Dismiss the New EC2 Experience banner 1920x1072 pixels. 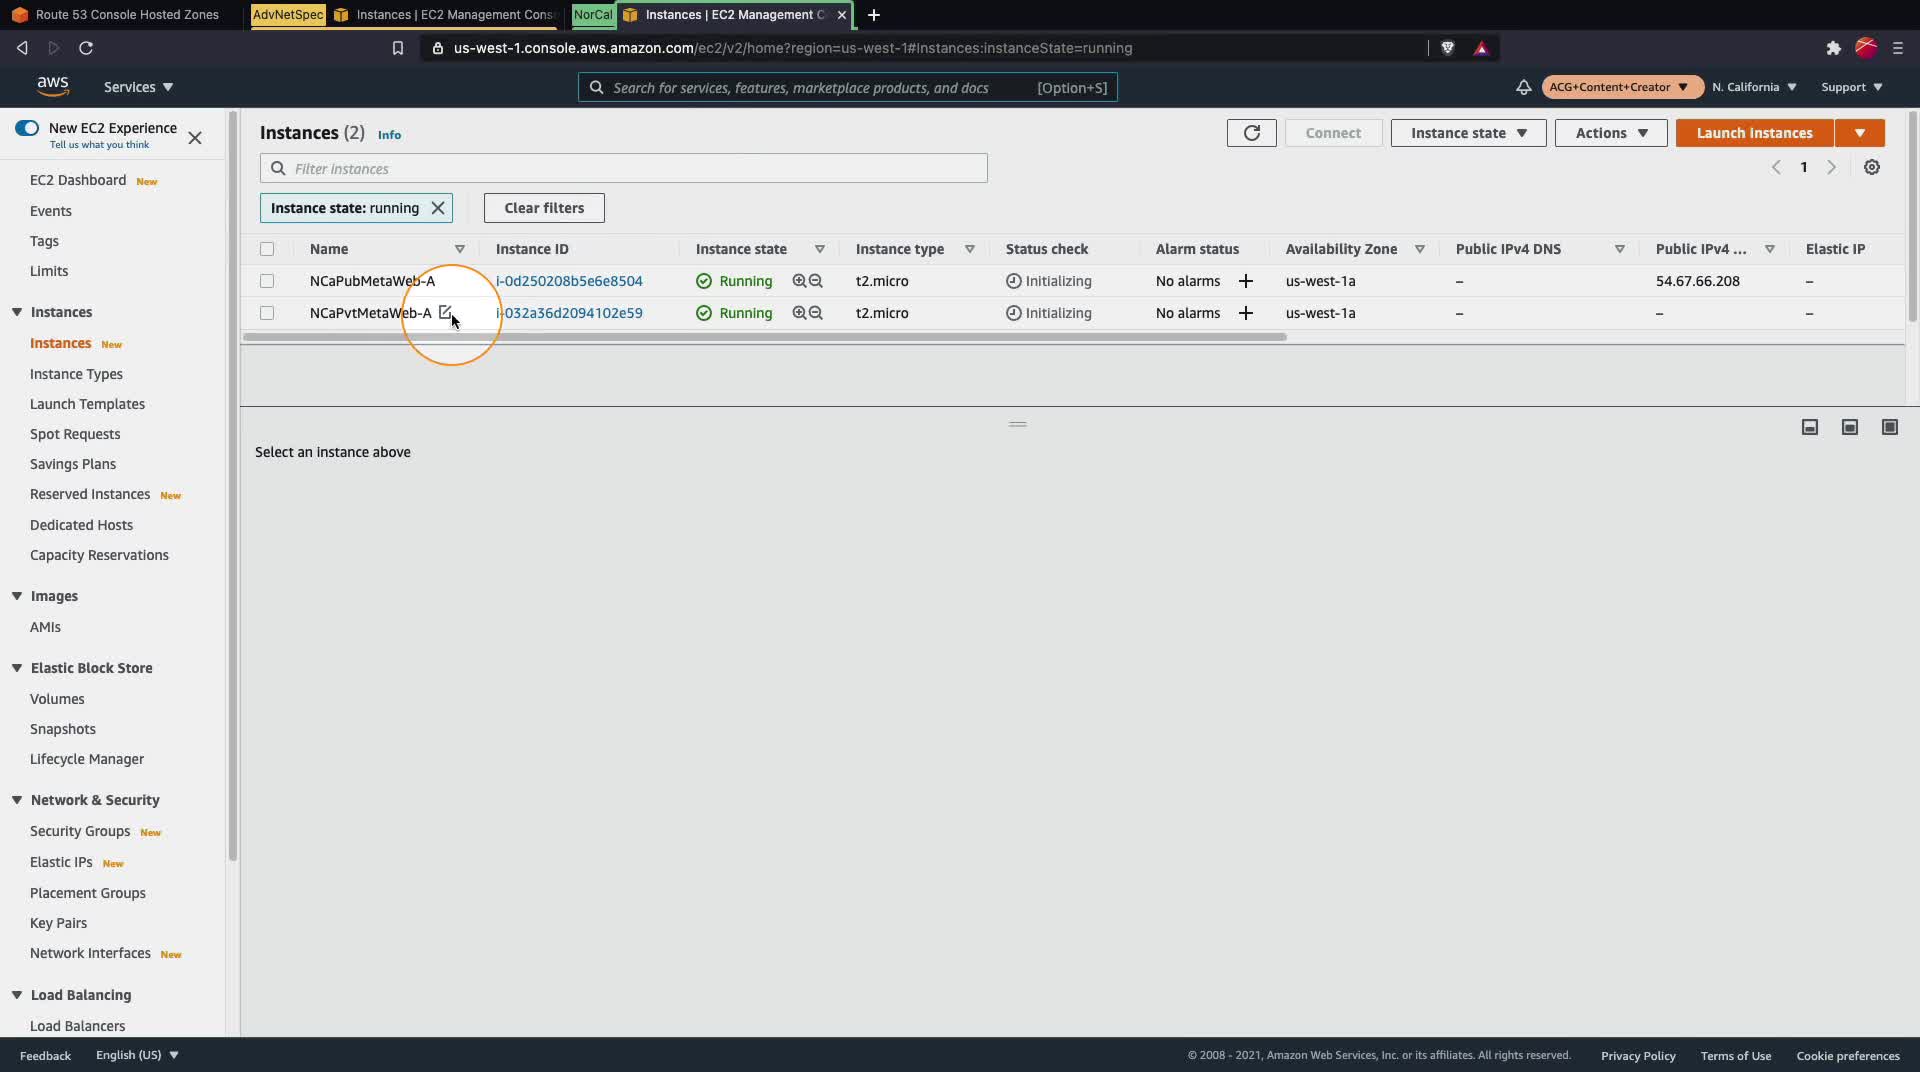[x=195, y=138]
